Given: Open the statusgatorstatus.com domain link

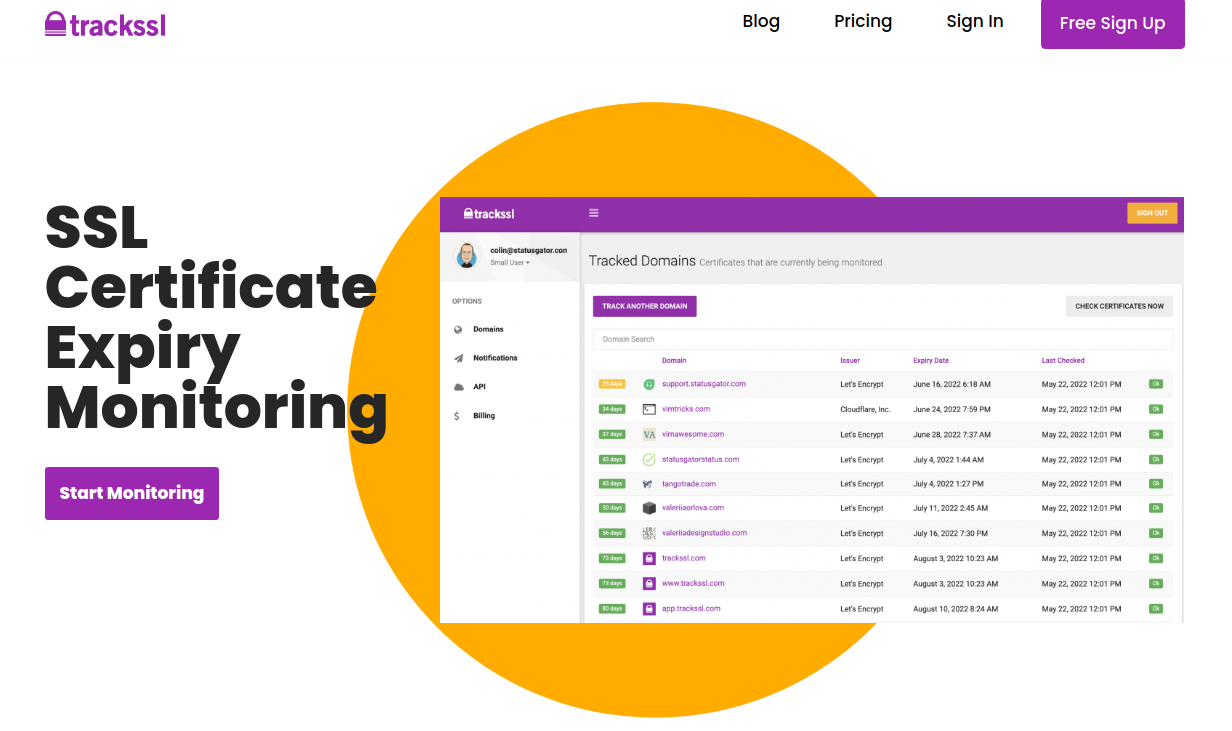Looking at the screenshot, I should [701, 460].
